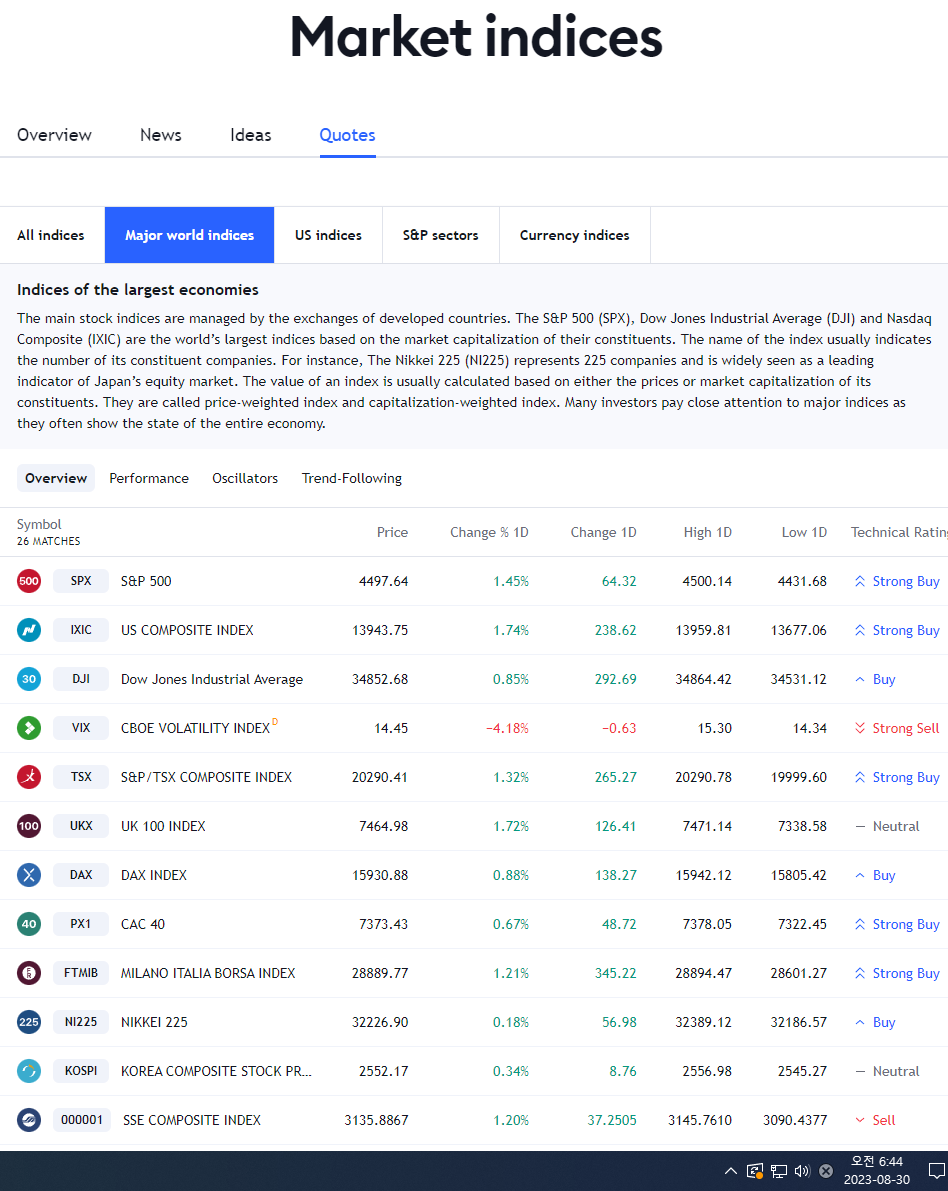Open the MILANO ITALIA BORSA INDEX link
The height and width of the screenshot is (1191, 948).
[x=208, y=973]
